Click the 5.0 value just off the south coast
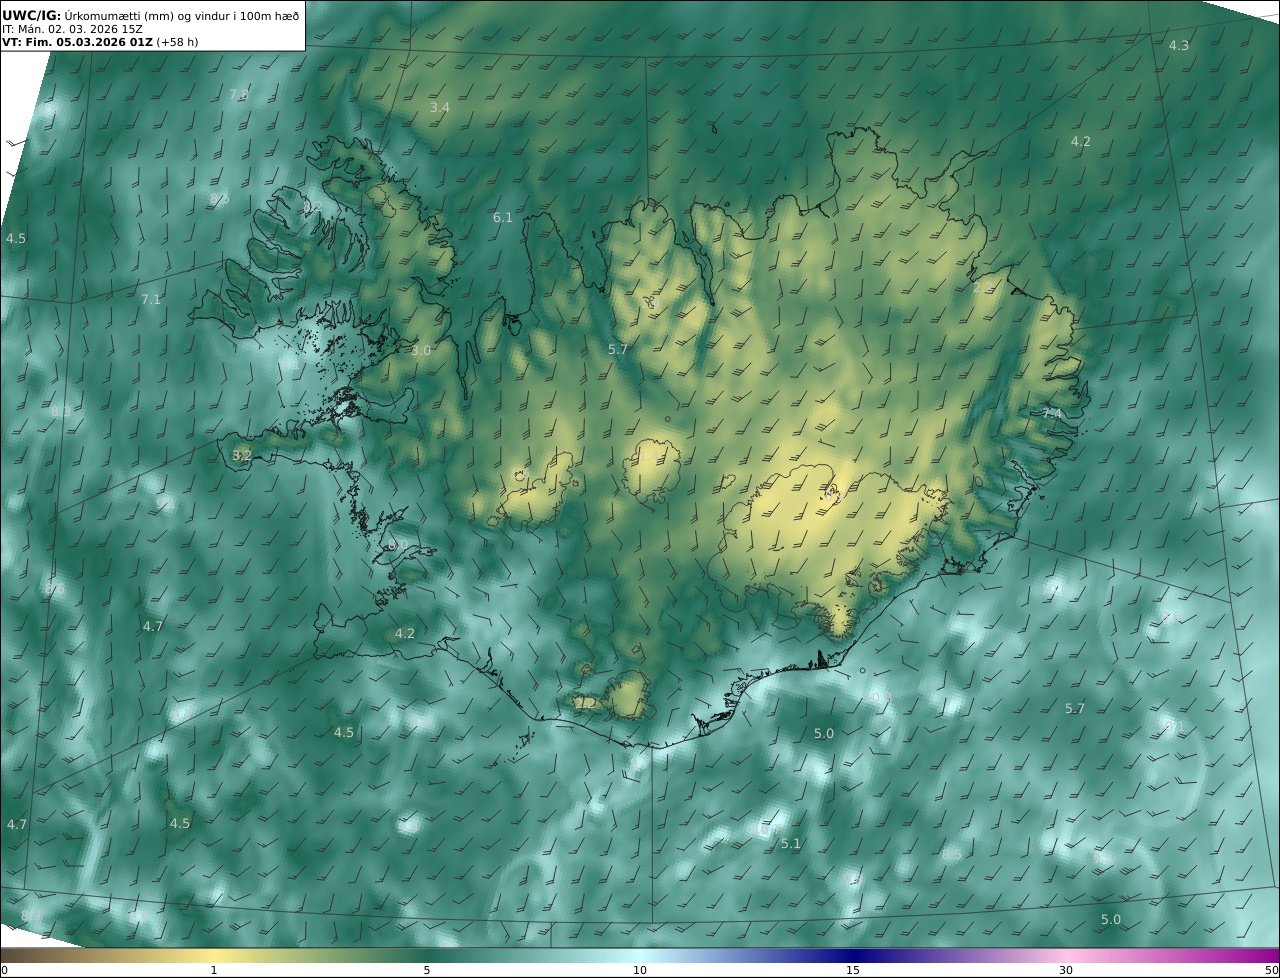 (x=823, y=733)
